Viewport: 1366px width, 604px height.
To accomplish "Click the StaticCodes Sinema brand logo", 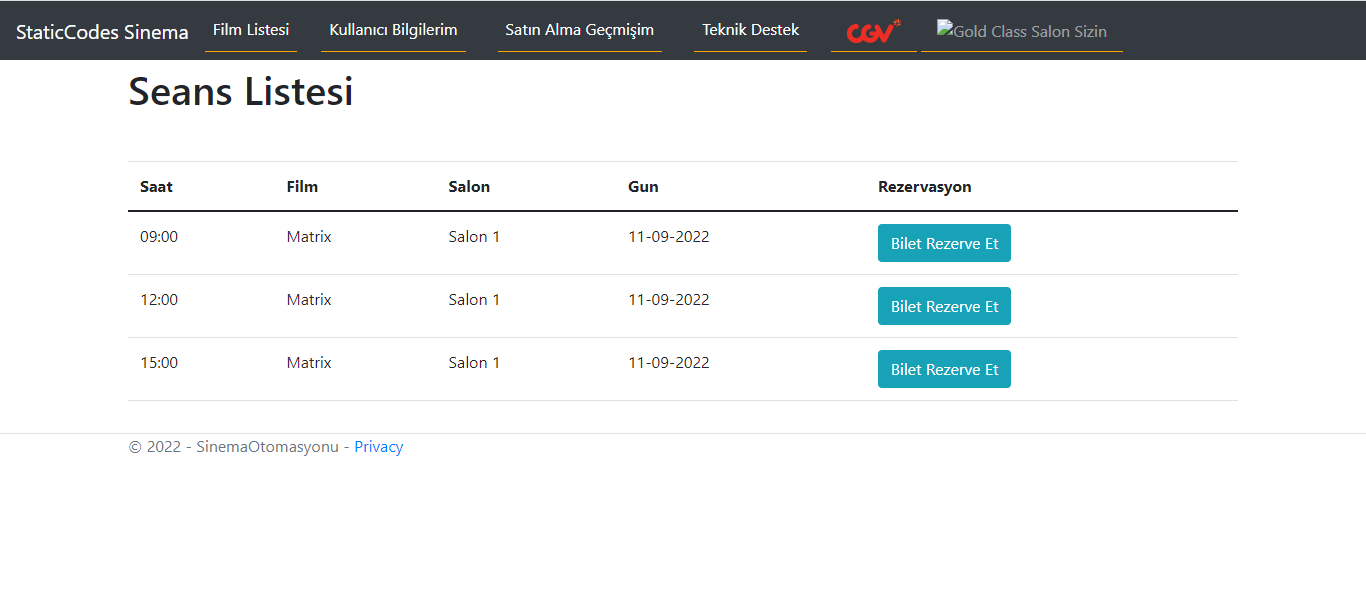I will (x=101, y=30).
